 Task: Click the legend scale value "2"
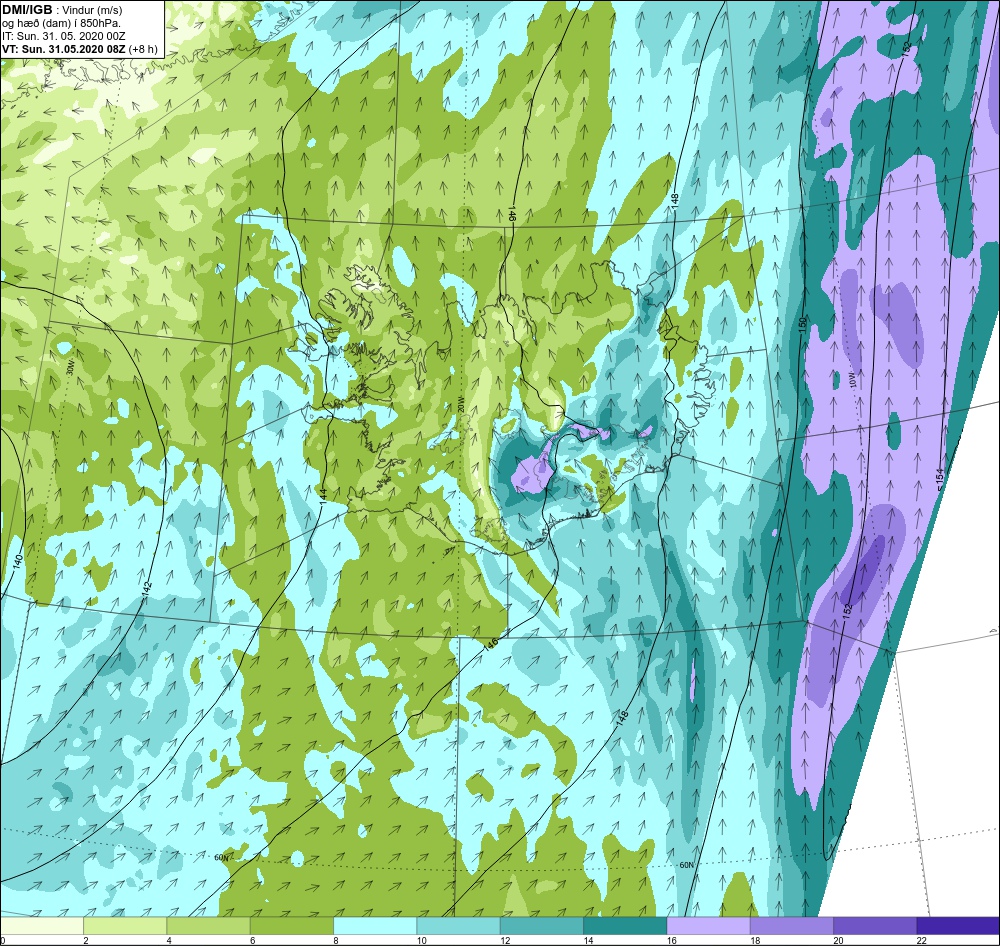point(85,940)
